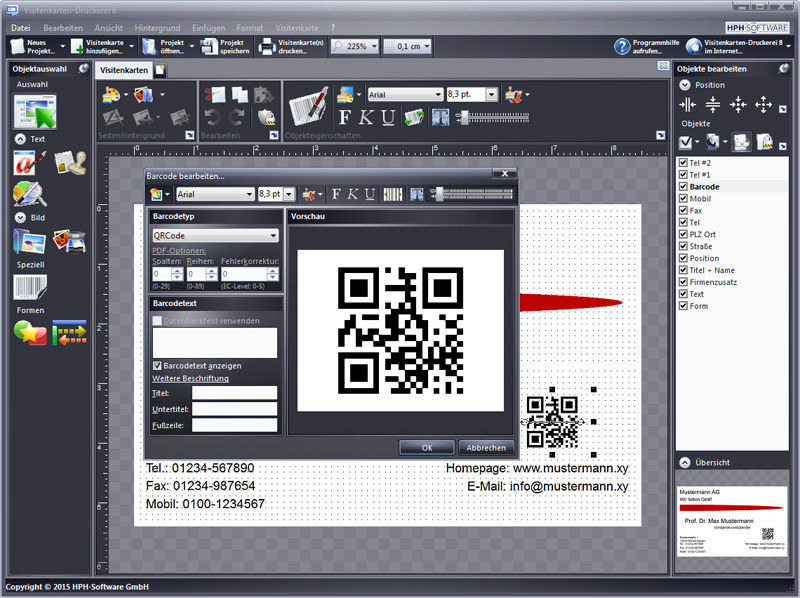Image resolution: width=800 pixels, height=598 pixels.
Task: Toggle the Titel + Name object checkbox
Action: point(683,270)
